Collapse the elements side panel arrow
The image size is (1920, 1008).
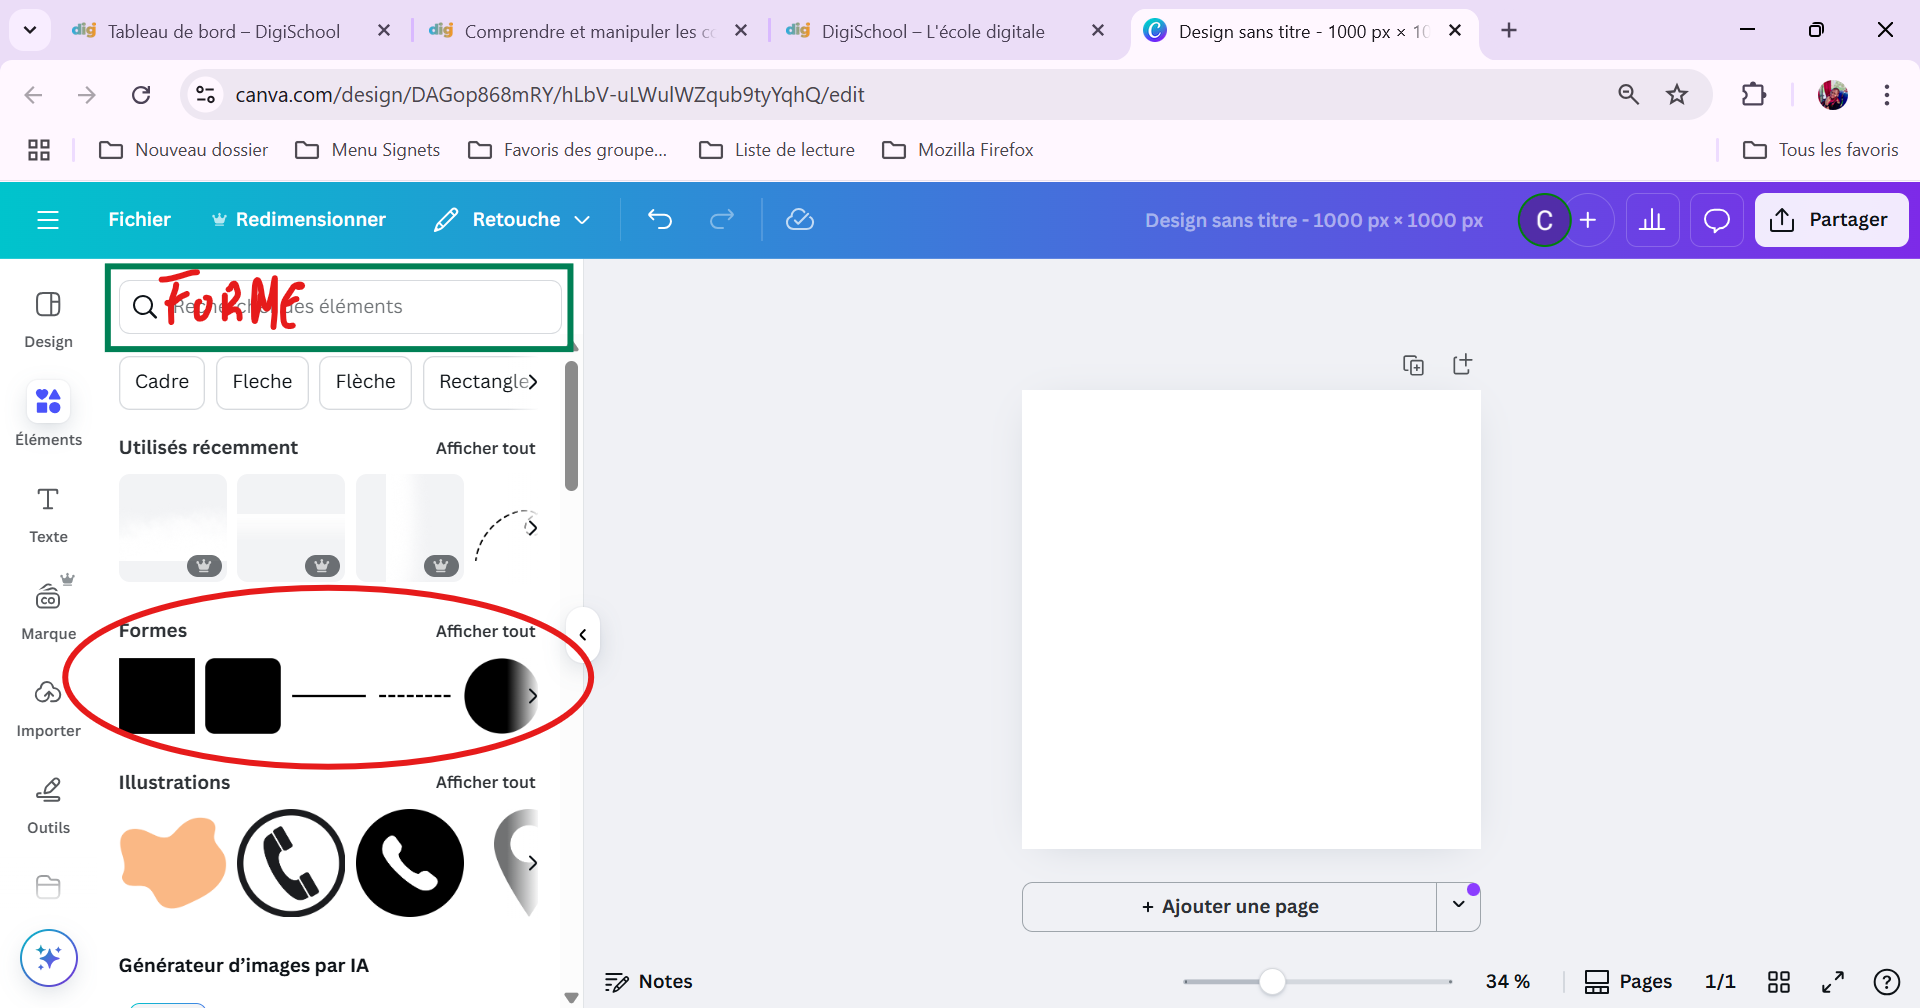[583, 635]
